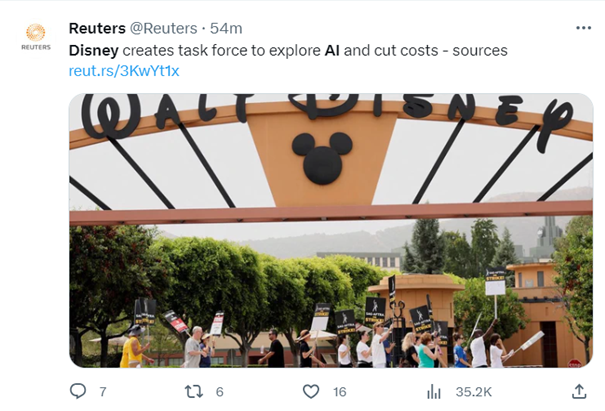Open the view analytics bar chart icon
605x411 pixels.
(x=434, y=392)
